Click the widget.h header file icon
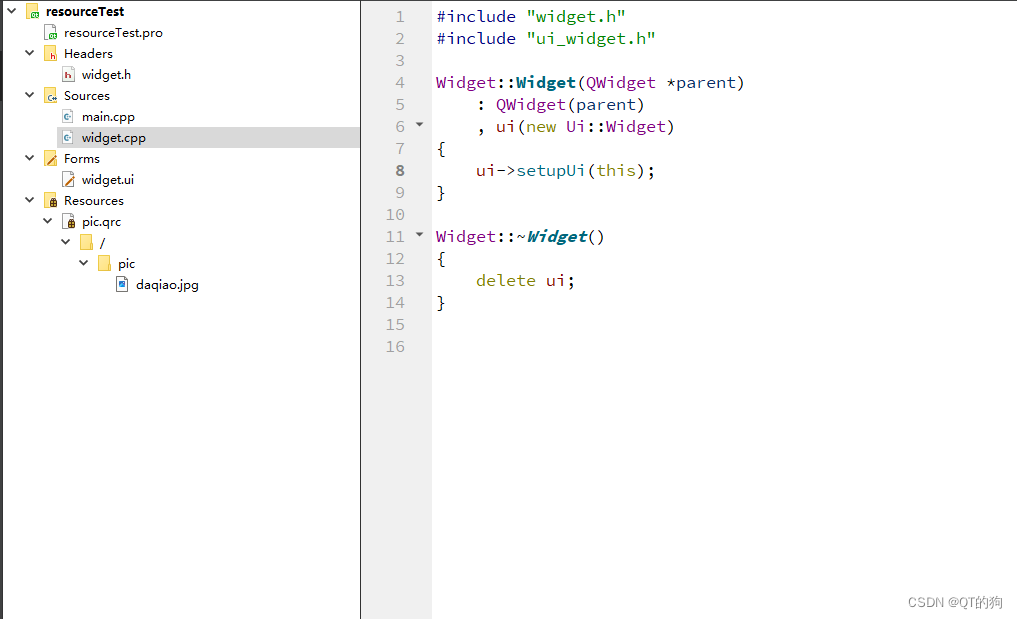 68,75
